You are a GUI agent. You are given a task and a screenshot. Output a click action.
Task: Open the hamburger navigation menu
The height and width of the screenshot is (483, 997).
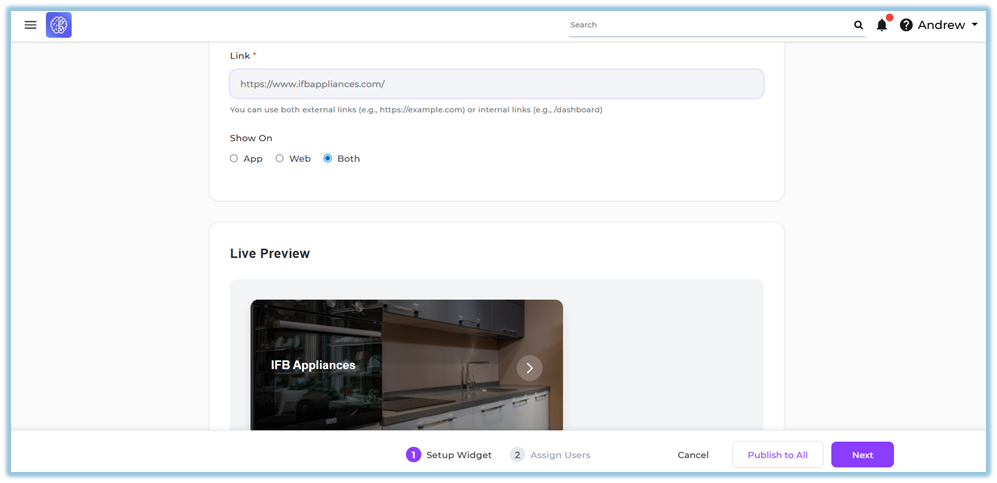click(x=30, y=25)
